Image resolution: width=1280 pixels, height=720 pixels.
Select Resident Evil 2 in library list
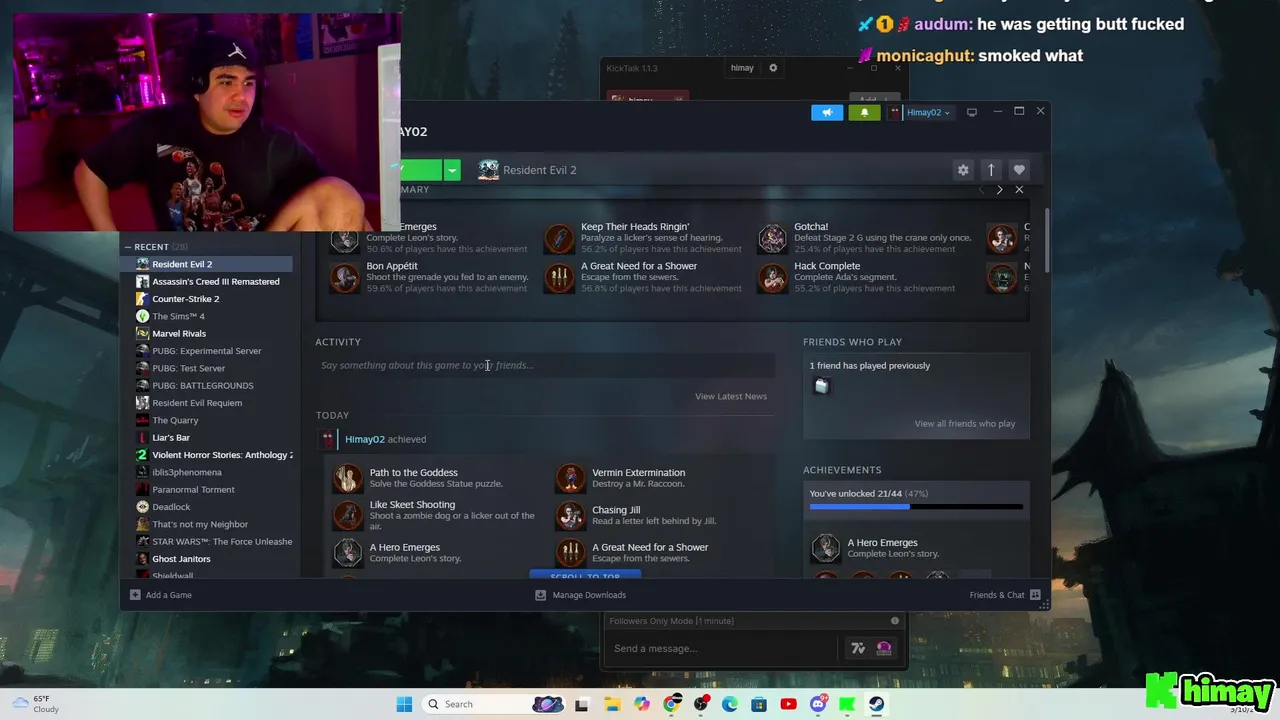pos(207,264)
